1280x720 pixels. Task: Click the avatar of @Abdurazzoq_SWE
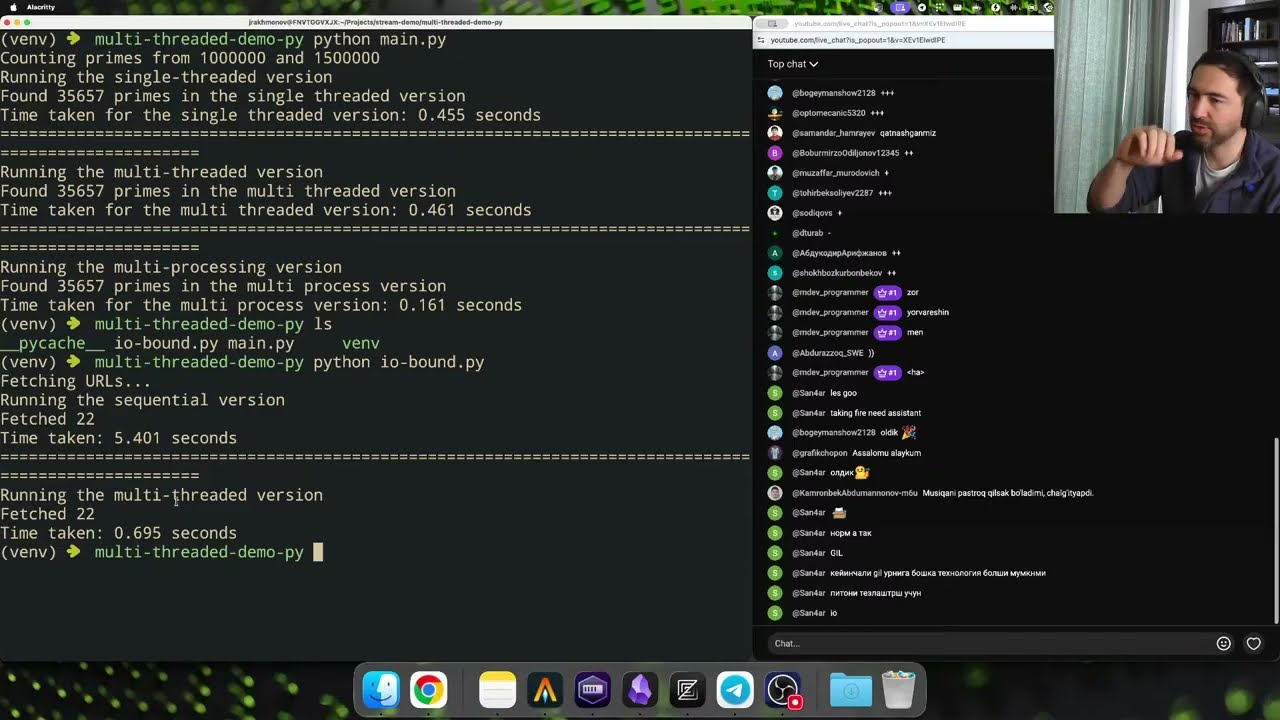coord(774,353)
